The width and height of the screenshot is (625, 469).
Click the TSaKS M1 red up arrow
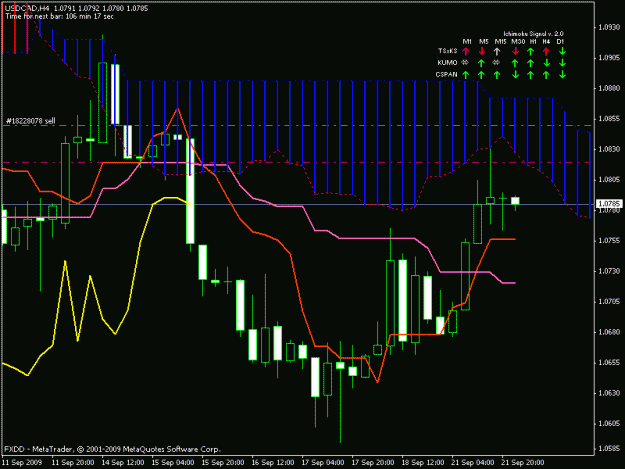[466, 51]
